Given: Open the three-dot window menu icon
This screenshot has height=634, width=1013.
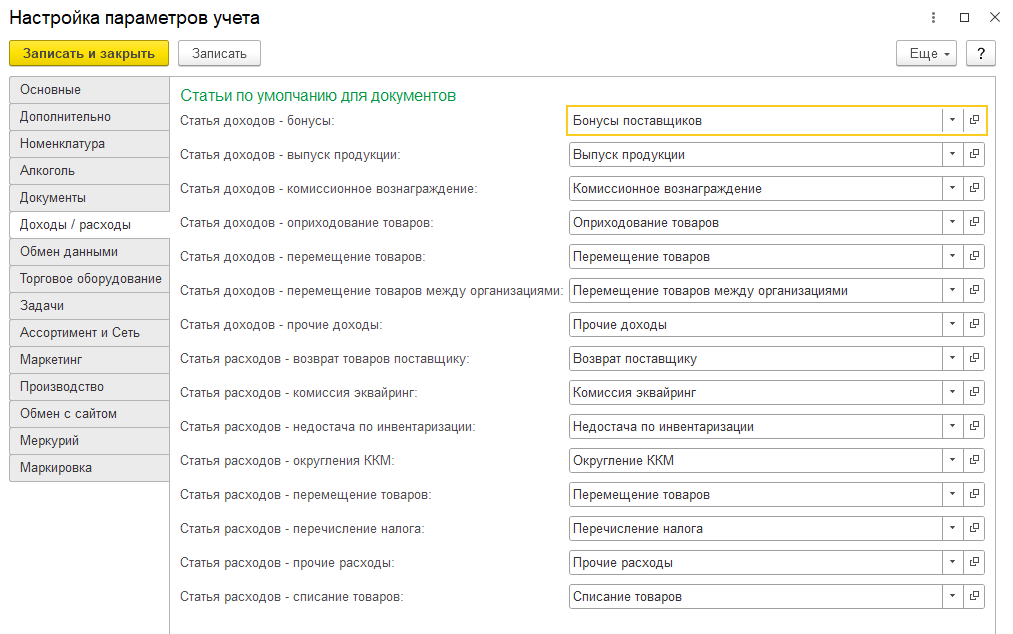Looking at the screenshot, I should tap(933, 18).
